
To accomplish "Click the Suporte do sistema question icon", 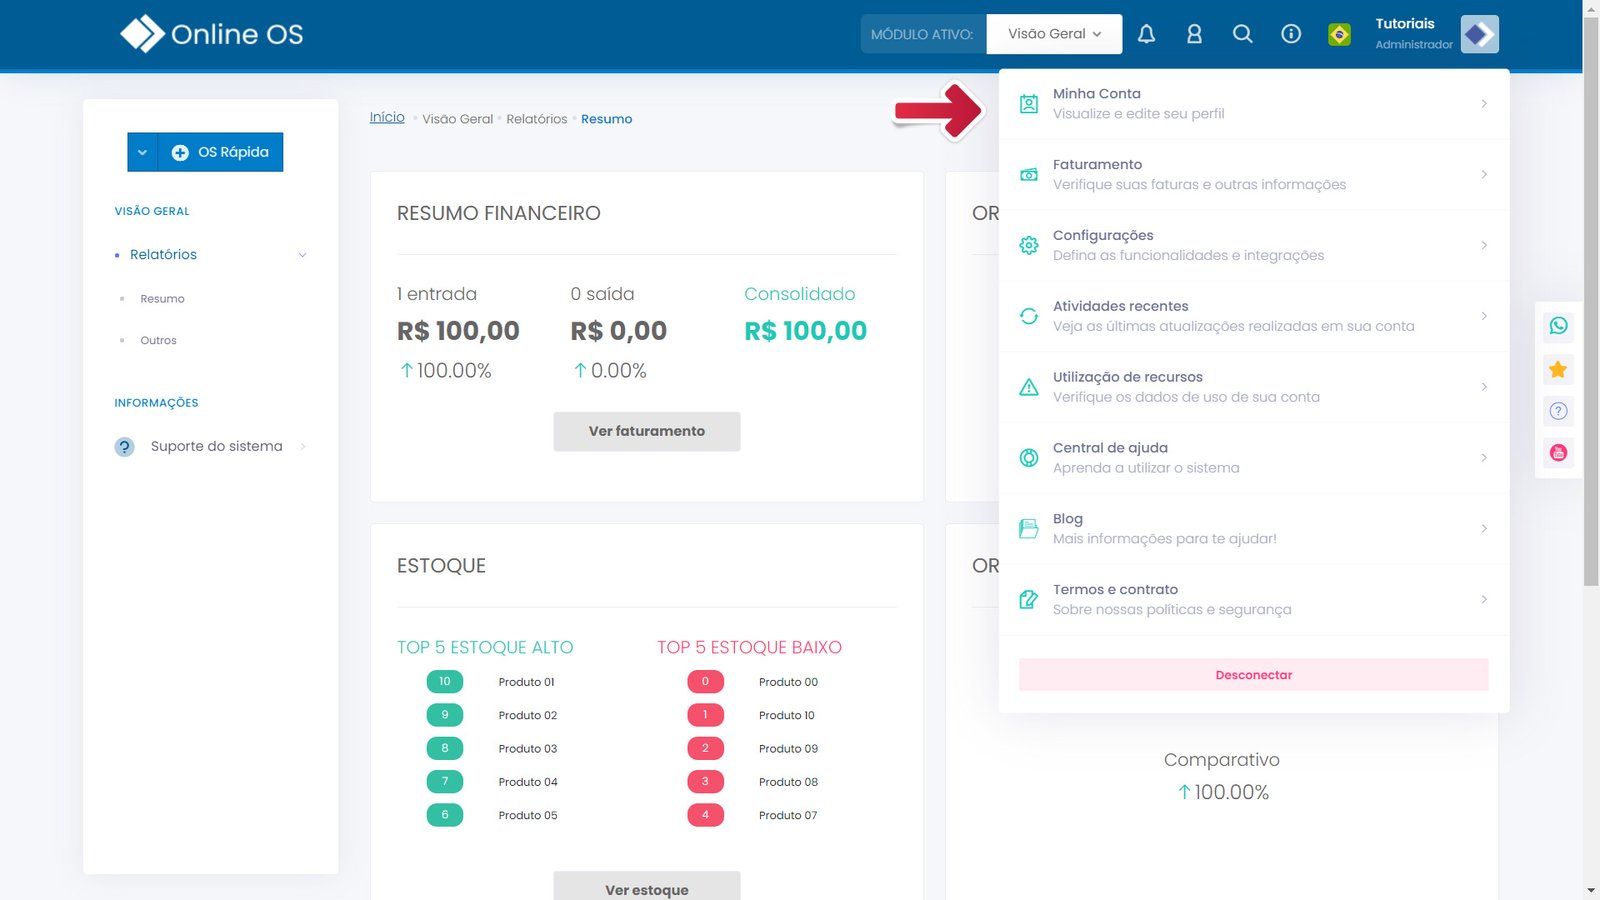I will (124, 447).
